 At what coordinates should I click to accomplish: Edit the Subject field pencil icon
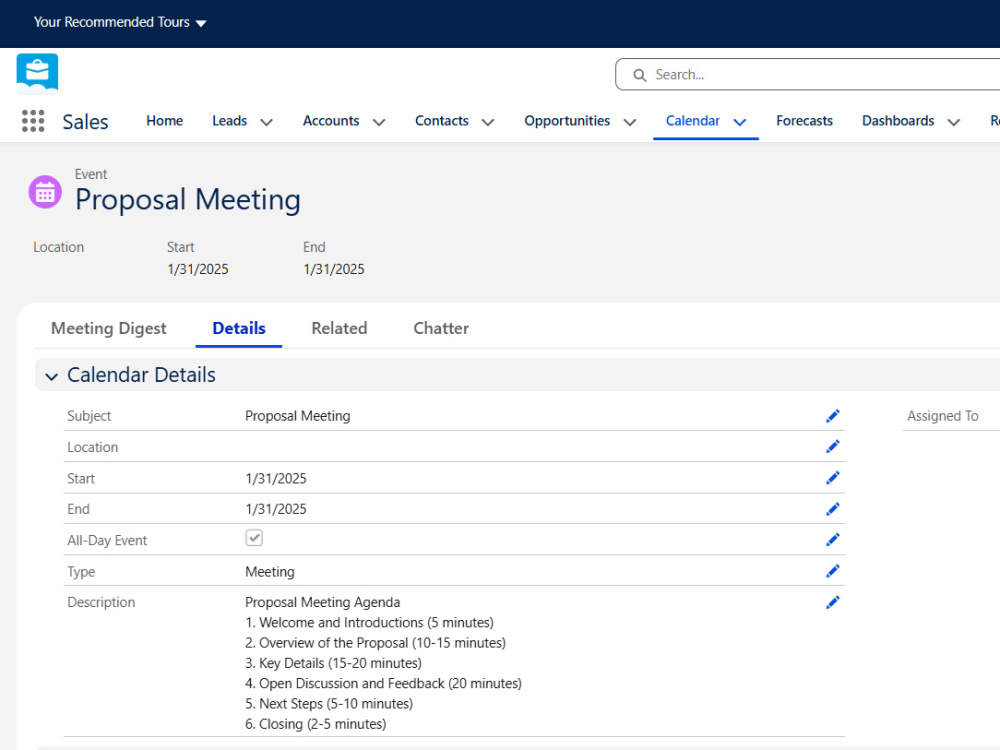coord(832,416)
